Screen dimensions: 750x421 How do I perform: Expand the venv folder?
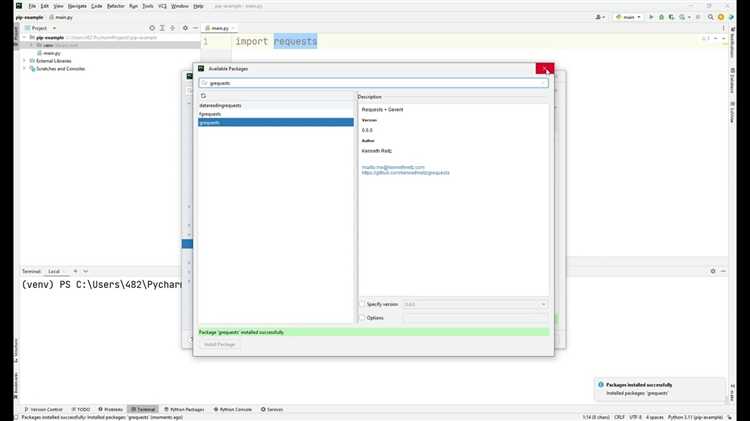(32, 45)
